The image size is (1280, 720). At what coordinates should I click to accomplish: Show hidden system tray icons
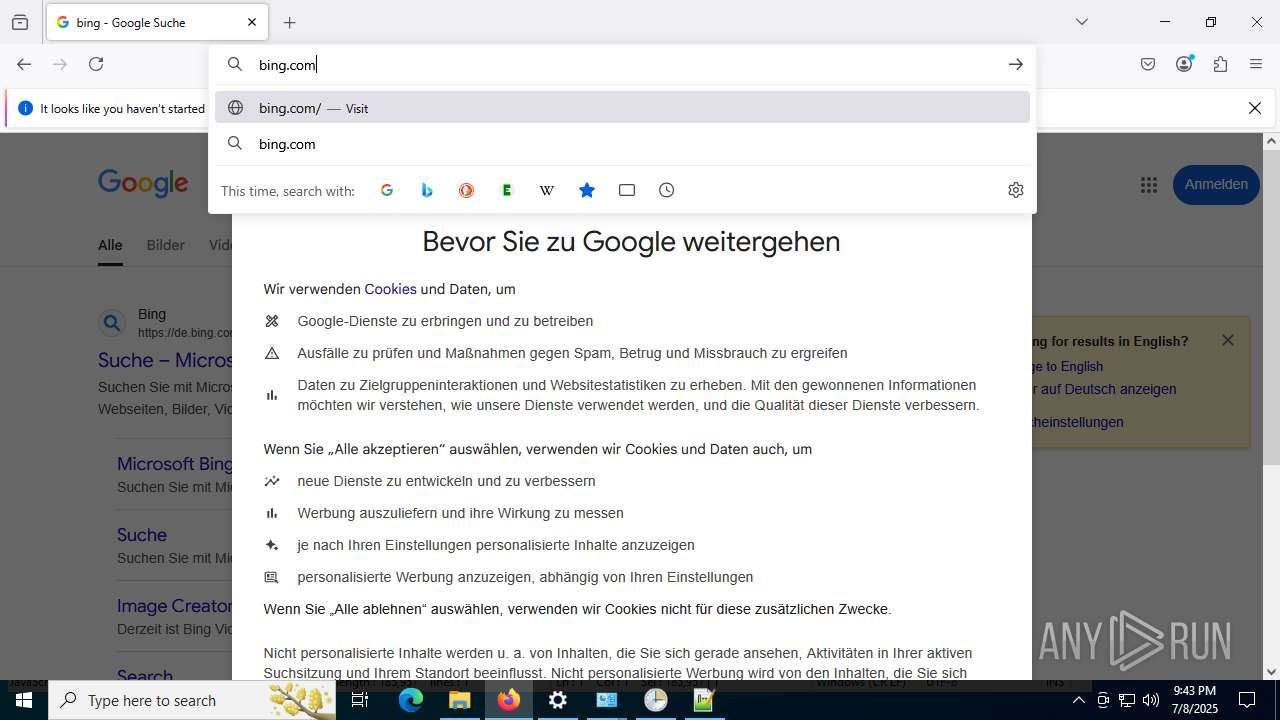tap(1078, 700)
